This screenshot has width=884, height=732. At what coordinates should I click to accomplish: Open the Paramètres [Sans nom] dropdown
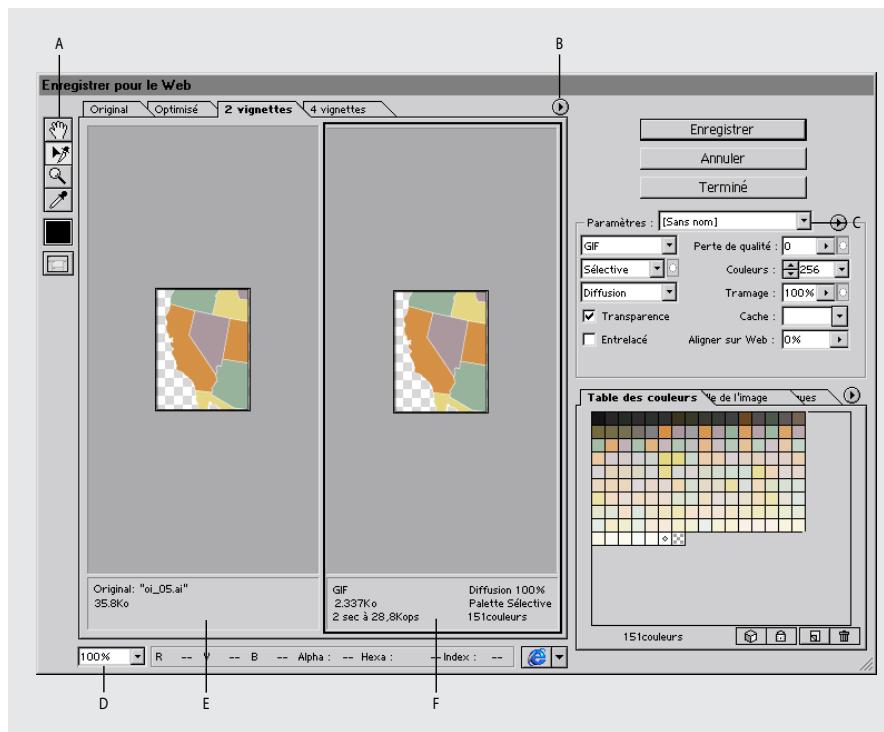[735, 221]
